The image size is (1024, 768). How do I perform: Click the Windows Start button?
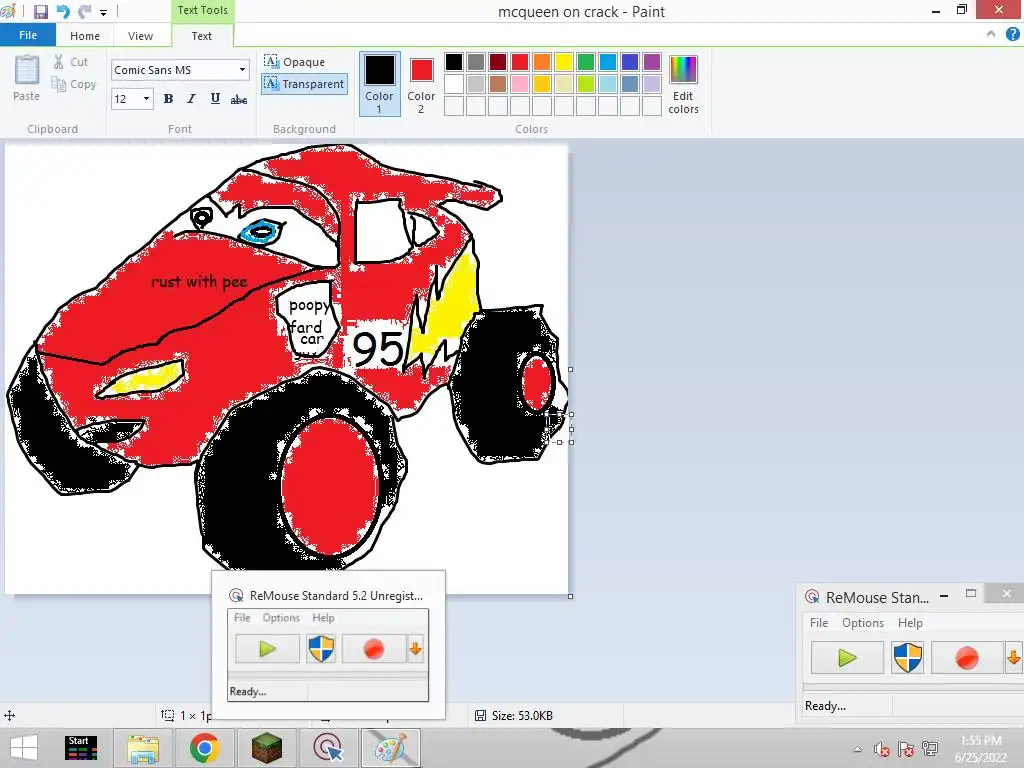click(24, 748)
